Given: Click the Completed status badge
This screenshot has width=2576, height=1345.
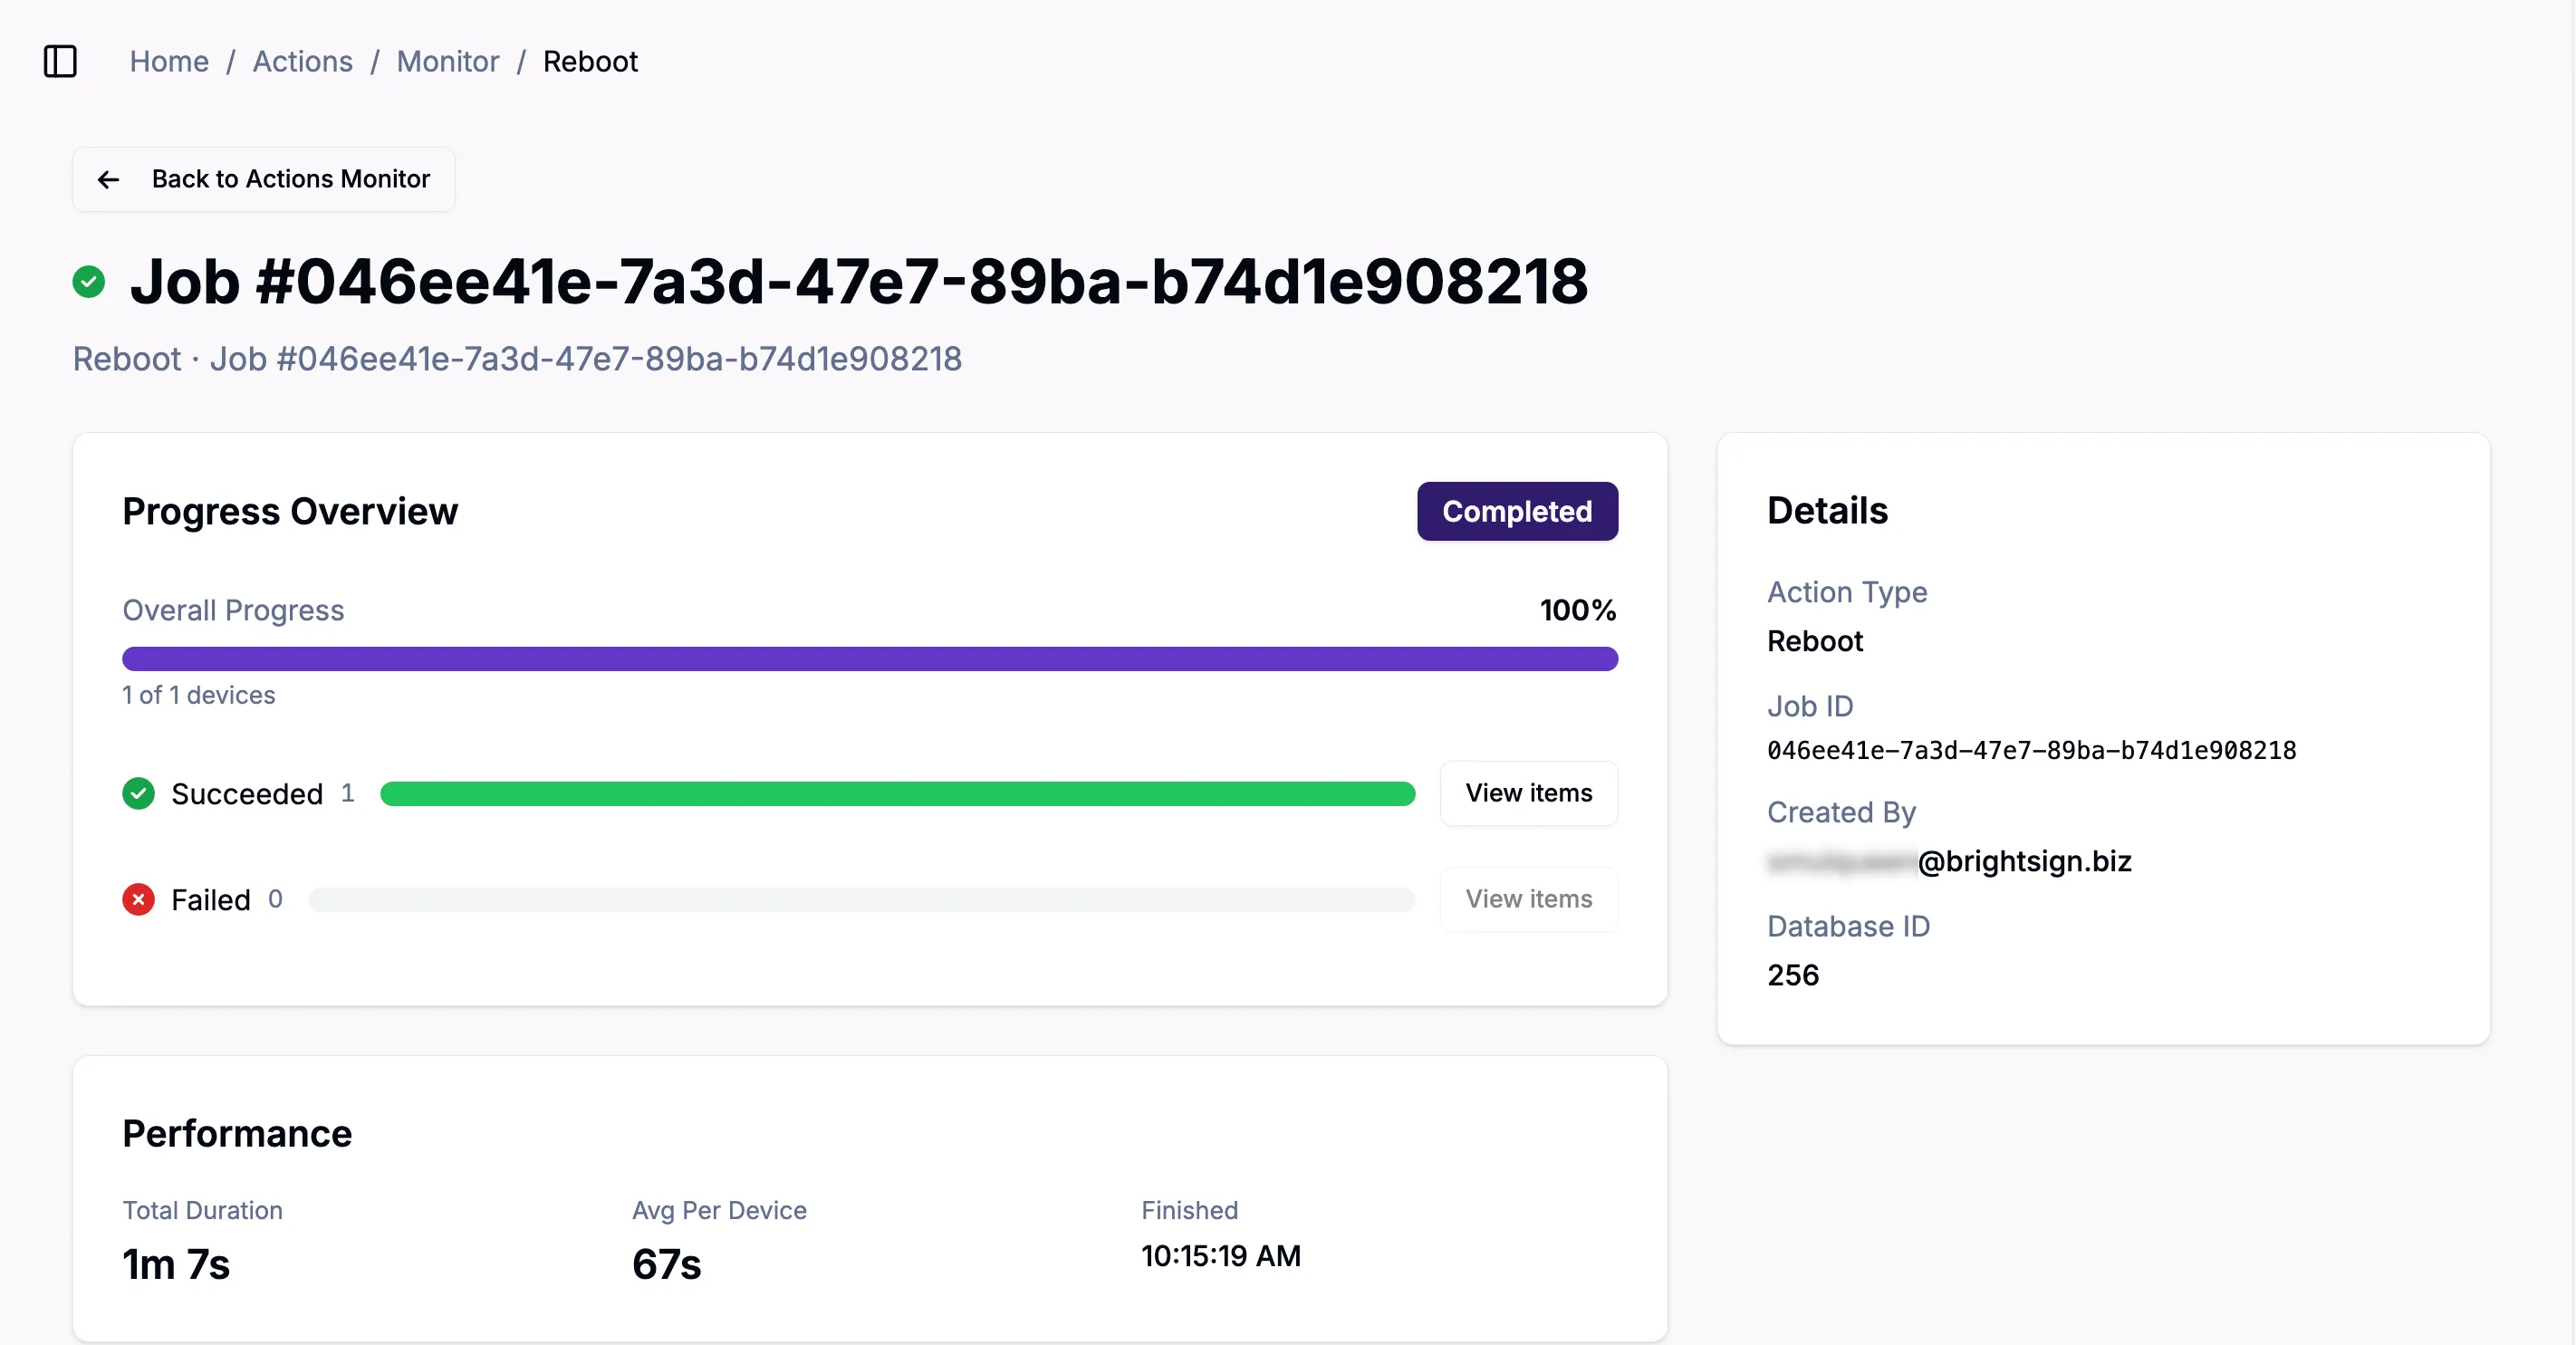Looking at the screenshot, I should coord(1517,511).
